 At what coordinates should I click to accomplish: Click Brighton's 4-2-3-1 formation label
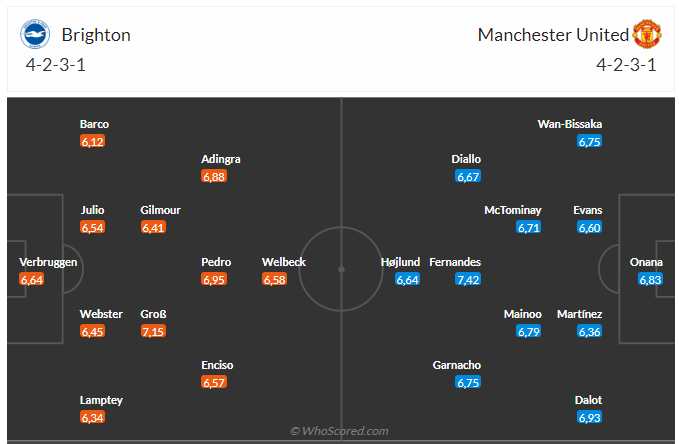pyautogui.click(x=56, y=65)
